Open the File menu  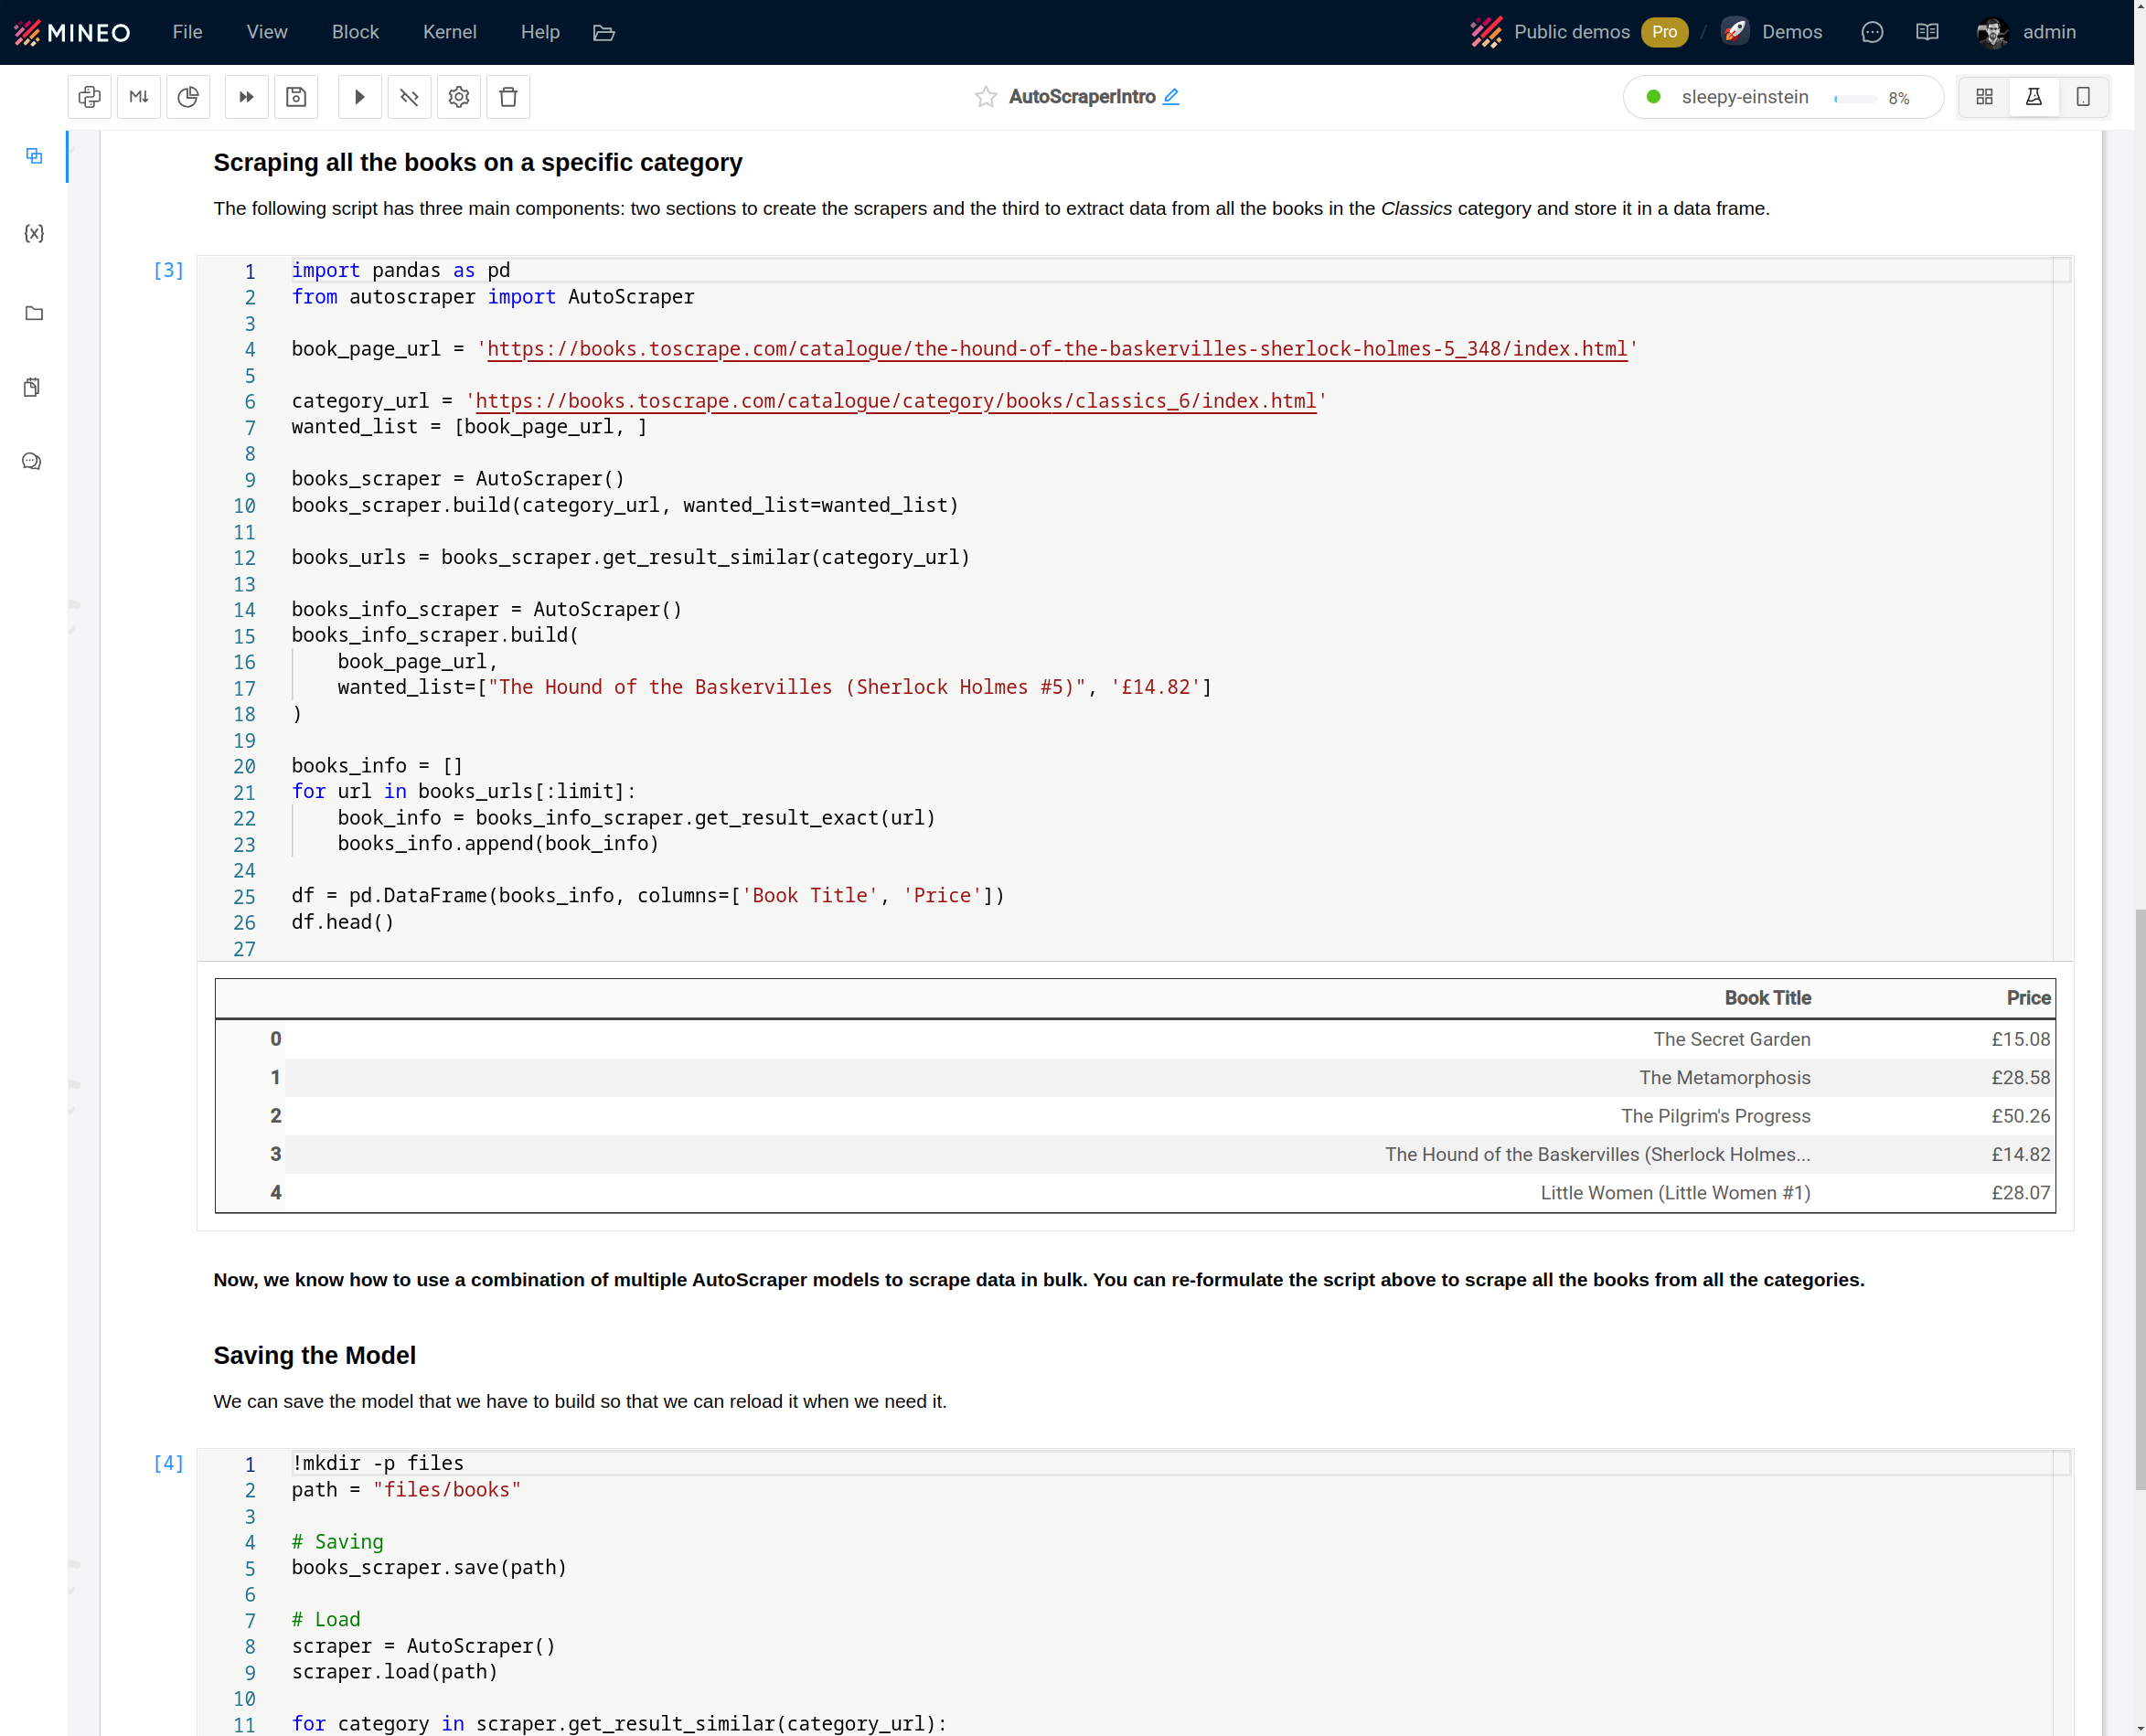point(187,32)
